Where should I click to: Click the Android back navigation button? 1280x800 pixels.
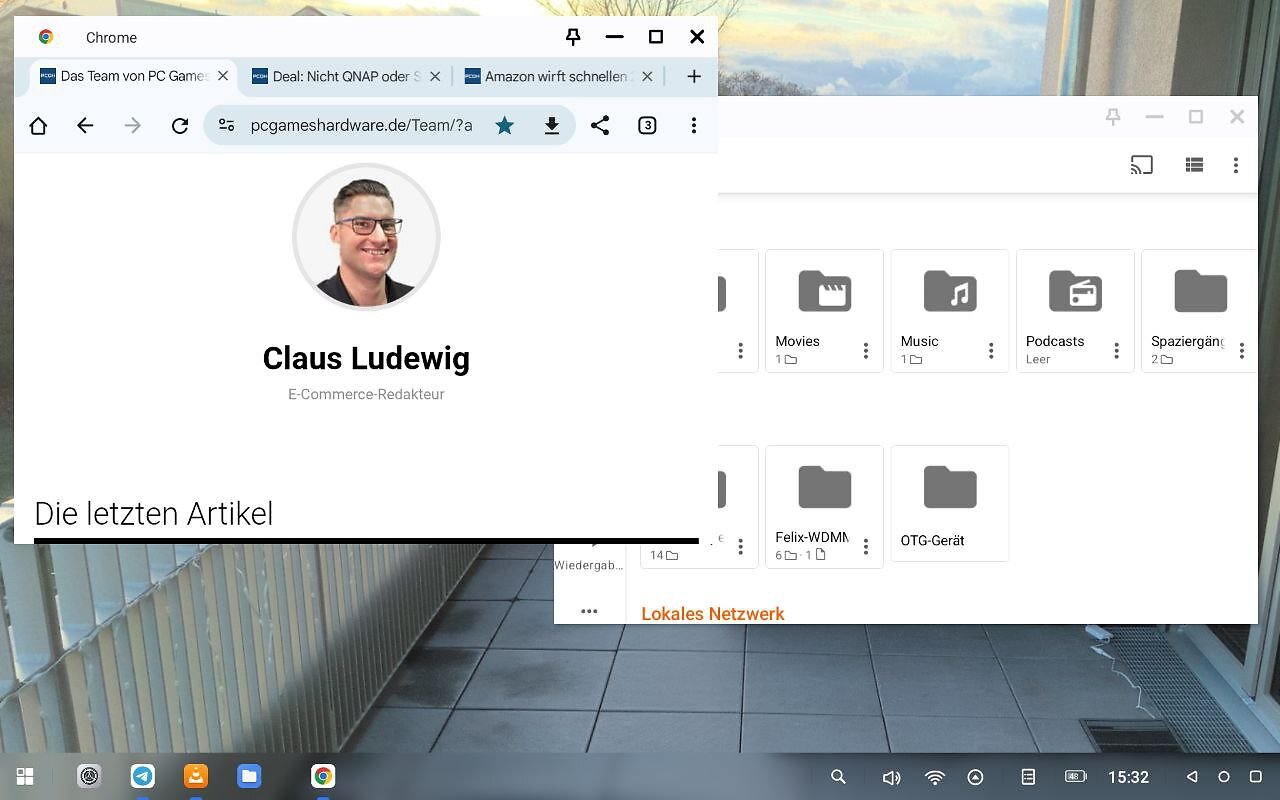pyautogui.click(x=1191, y=777)
